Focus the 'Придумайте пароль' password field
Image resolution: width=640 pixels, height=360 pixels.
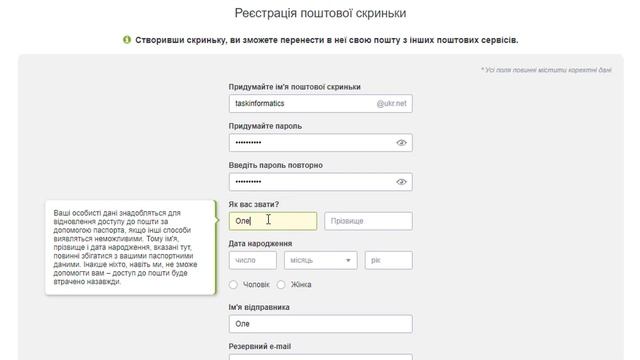coord(321,142)
